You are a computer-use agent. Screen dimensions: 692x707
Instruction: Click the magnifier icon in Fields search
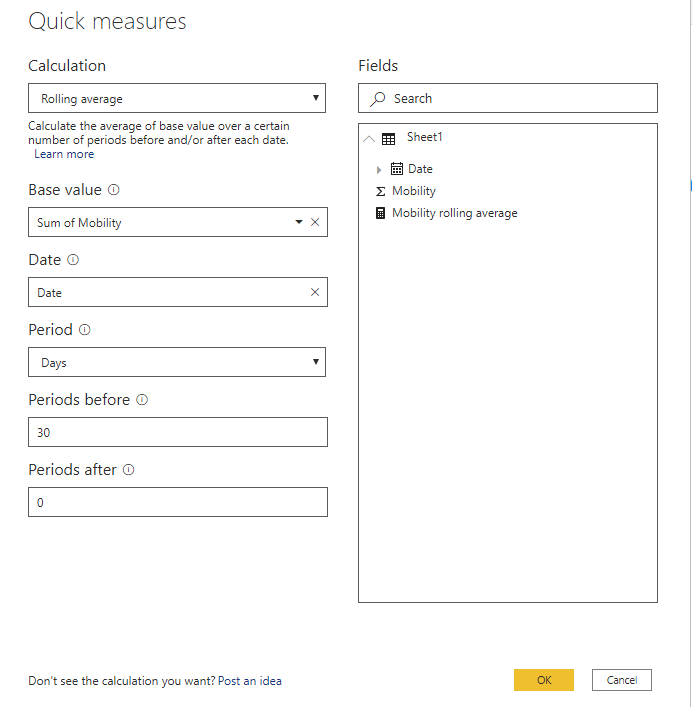(x=378, y=99)
